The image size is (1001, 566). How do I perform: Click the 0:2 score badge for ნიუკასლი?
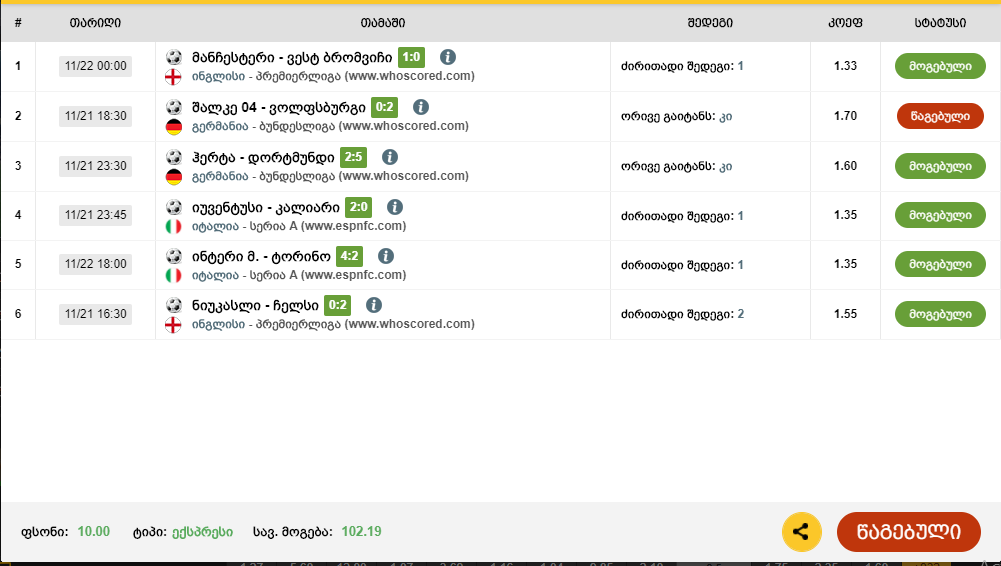pos(337,305)
